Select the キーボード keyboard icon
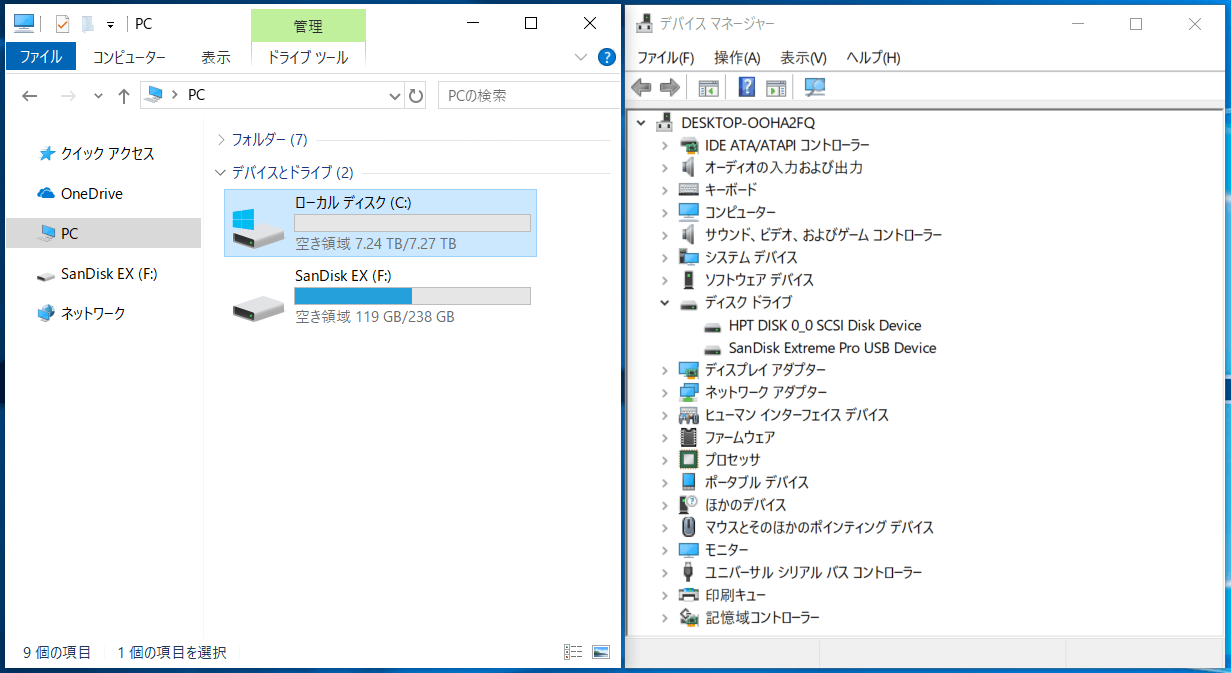The height and width of the screenshot is (673, 1231). [689, 190]
